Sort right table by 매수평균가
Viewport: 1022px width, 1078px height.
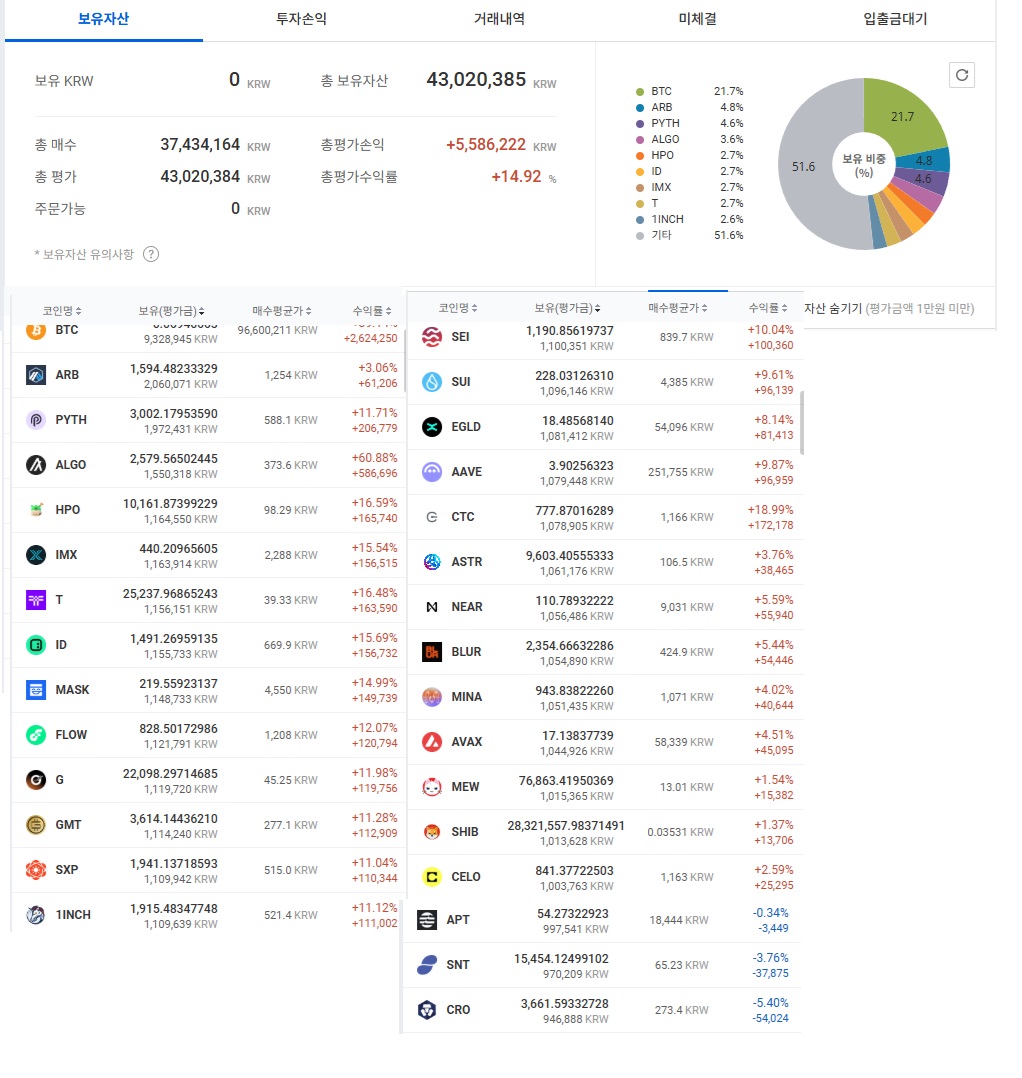(x=678, y=308)
